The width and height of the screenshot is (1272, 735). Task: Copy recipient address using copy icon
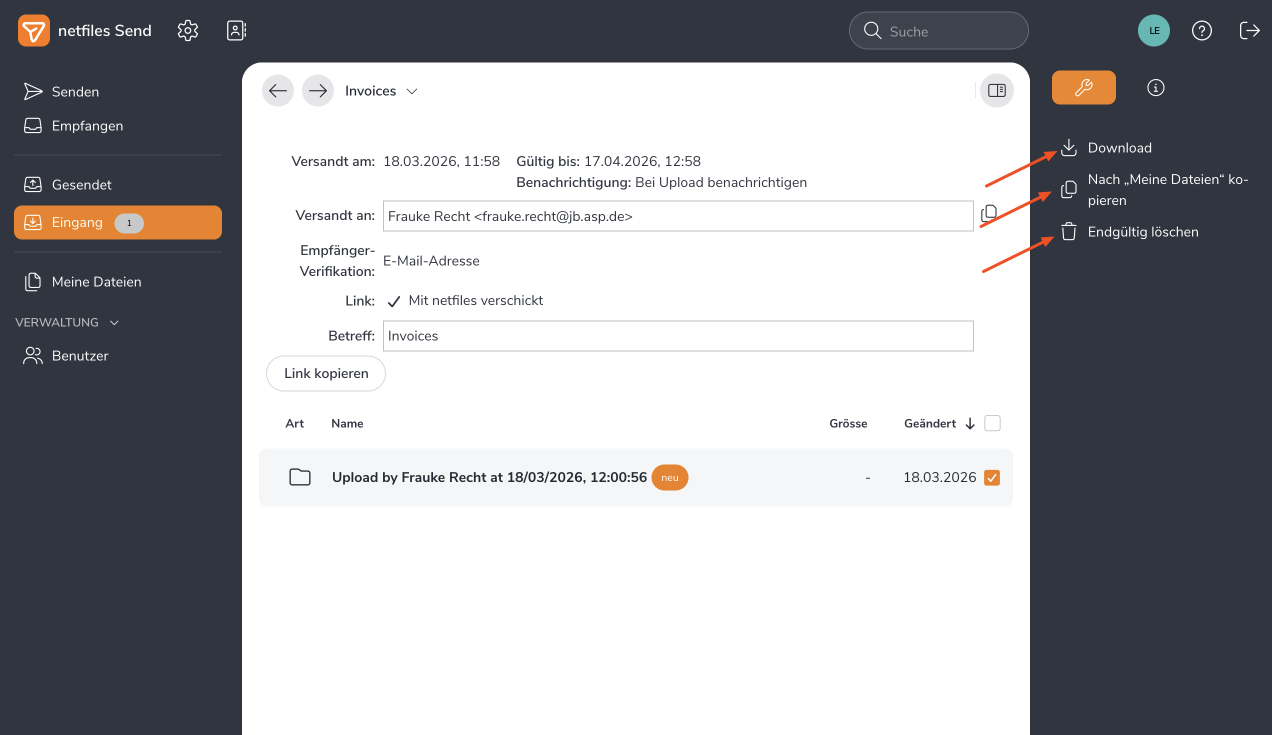[989, 214]
